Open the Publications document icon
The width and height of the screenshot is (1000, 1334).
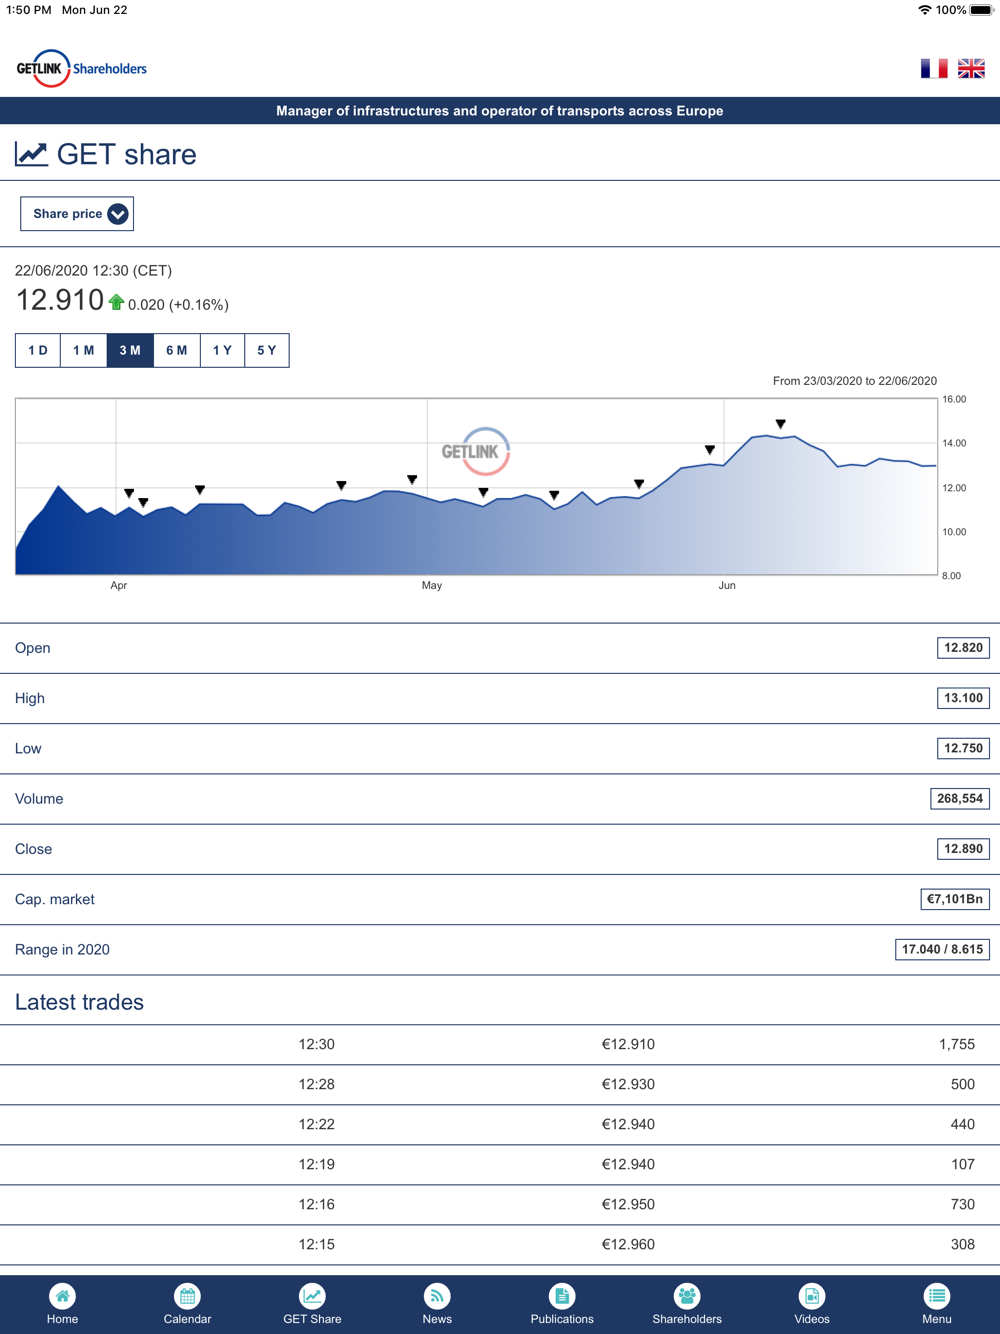click(562, 1296)
